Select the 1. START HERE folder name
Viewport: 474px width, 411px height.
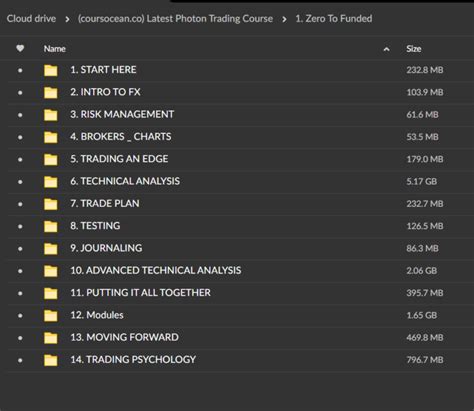(103, 70)
